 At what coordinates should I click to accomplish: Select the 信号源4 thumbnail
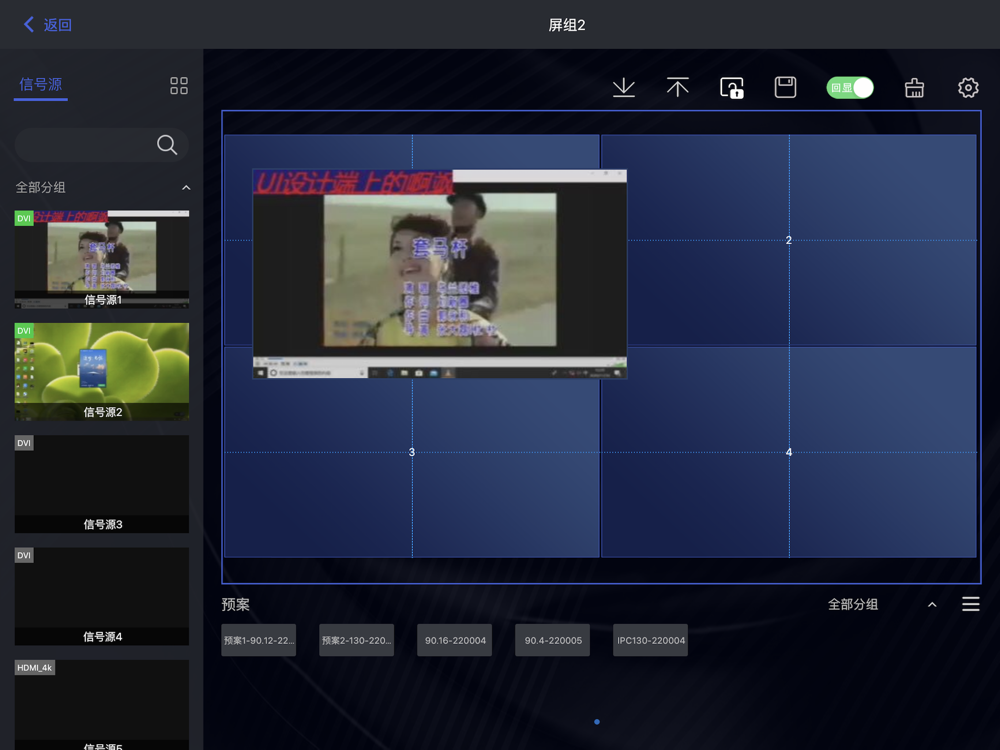coord(102,596)
